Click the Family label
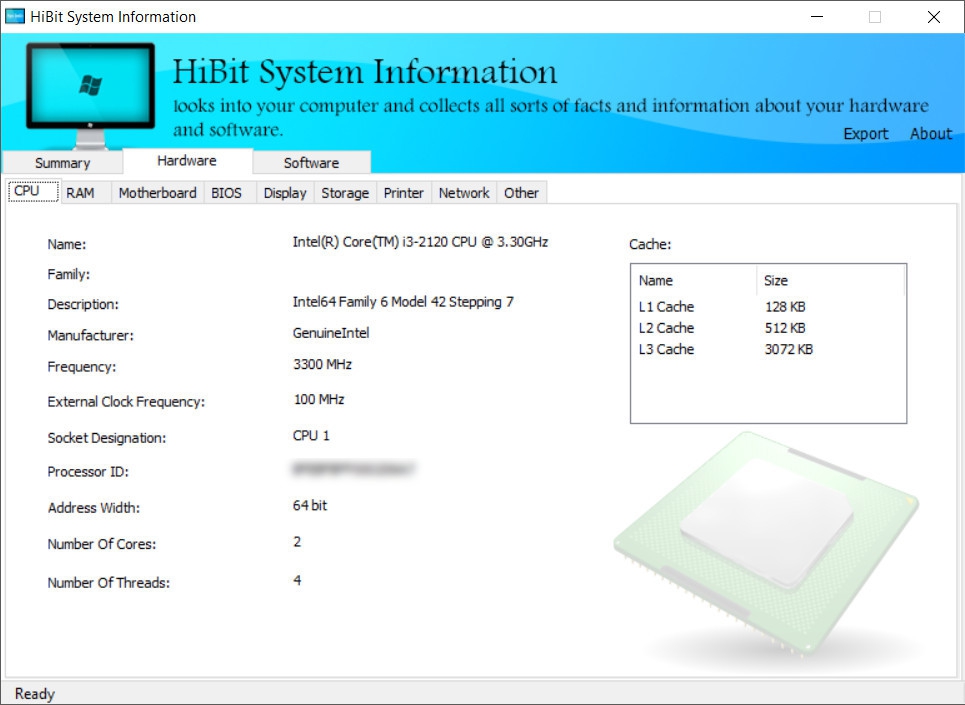The height and width of the screenshot is (705, 965). coord(68,274)
